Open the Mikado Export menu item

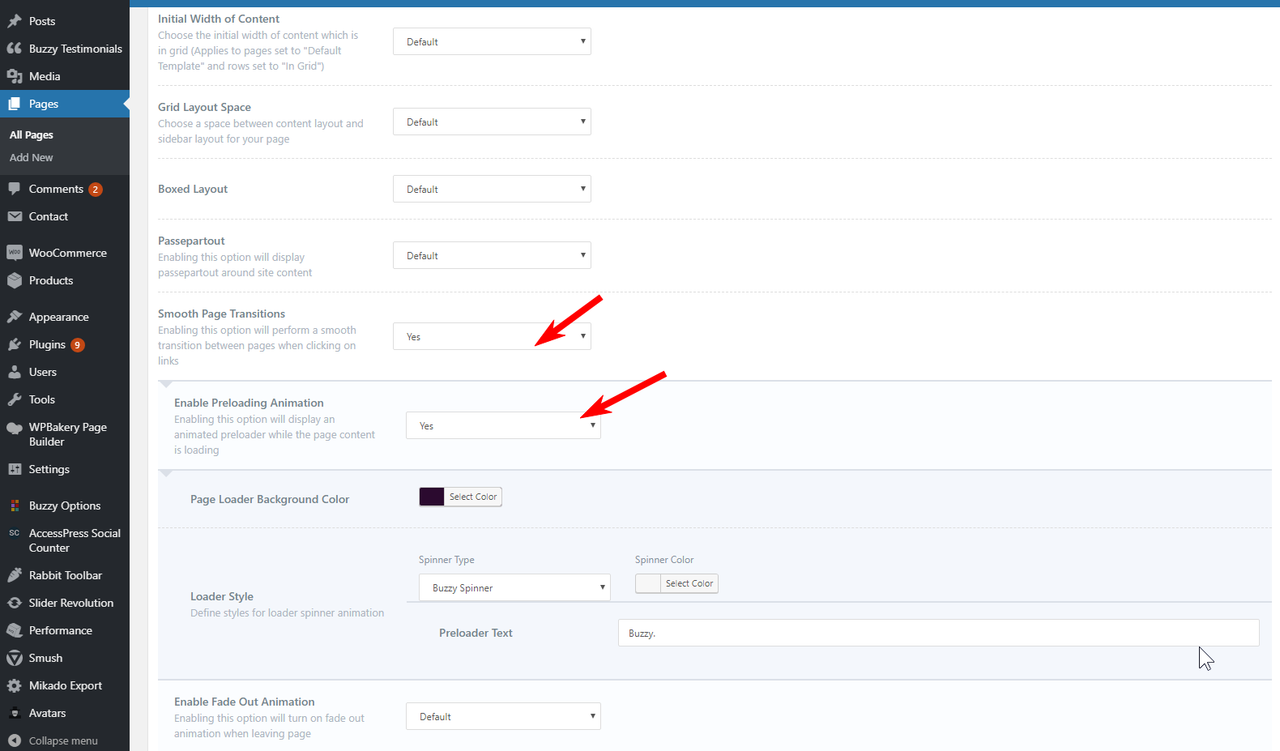coord(64,686)
